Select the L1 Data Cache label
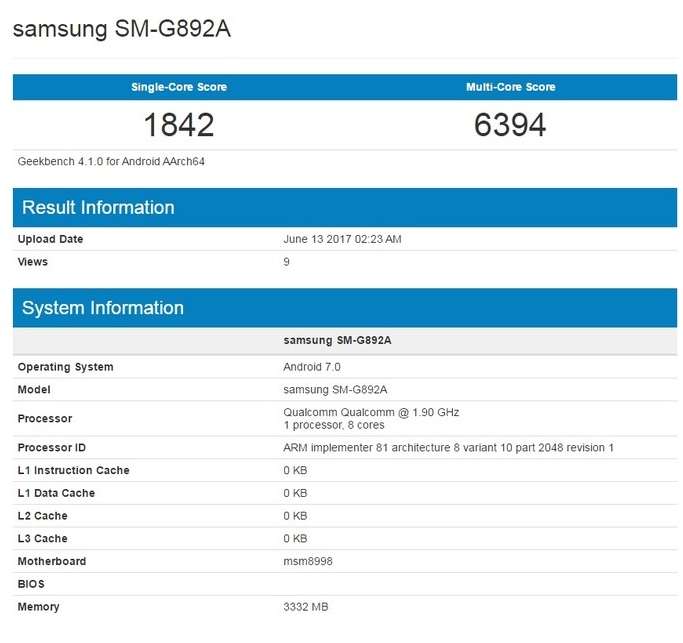This screenshot has width=683, height=643. click(x=56, y=493)
